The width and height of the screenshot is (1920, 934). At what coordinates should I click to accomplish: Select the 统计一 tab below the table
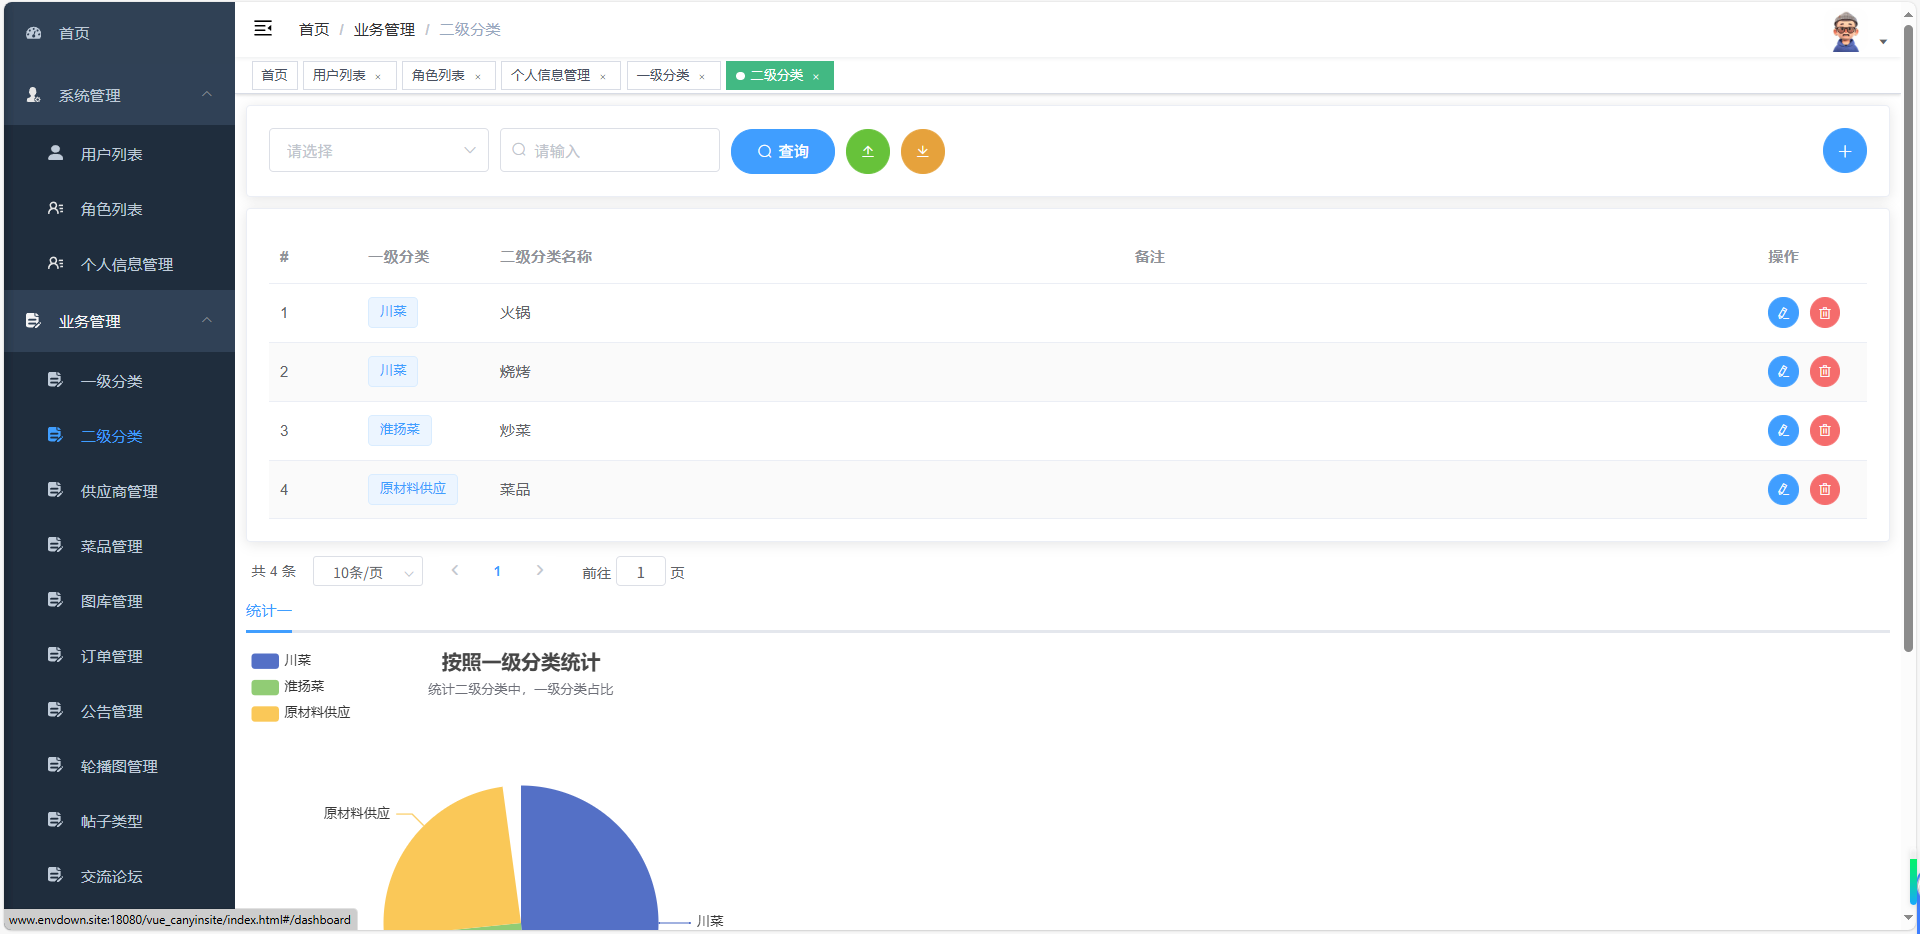(x=268, y=610)
